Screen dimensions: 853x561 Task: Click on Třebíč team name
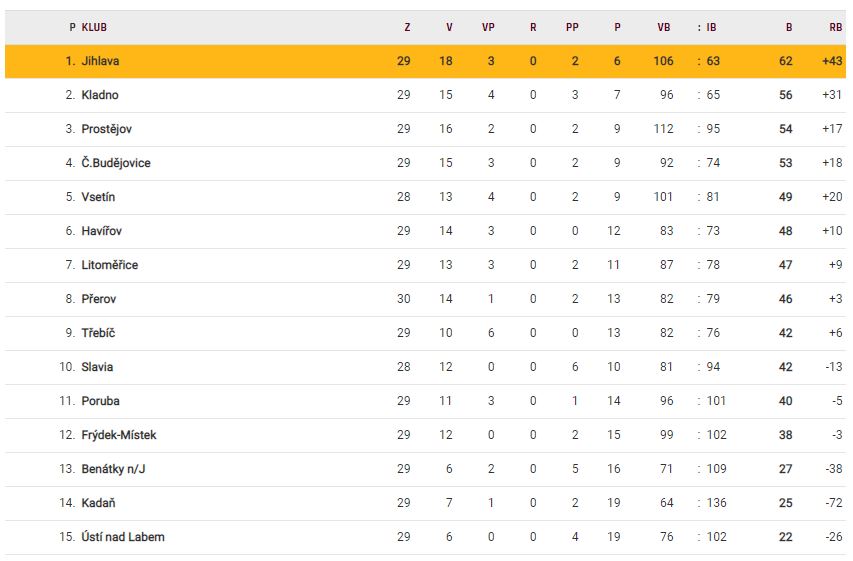(x=98, y=333)
